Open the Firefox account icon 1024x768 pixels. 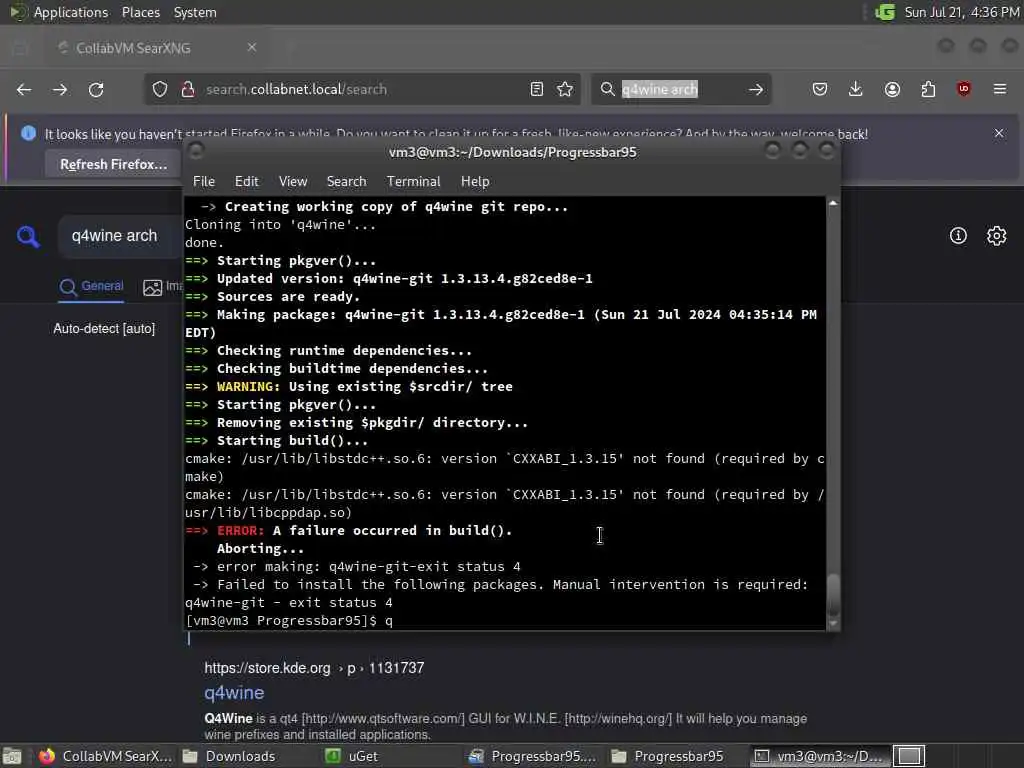tap(892, 89)
